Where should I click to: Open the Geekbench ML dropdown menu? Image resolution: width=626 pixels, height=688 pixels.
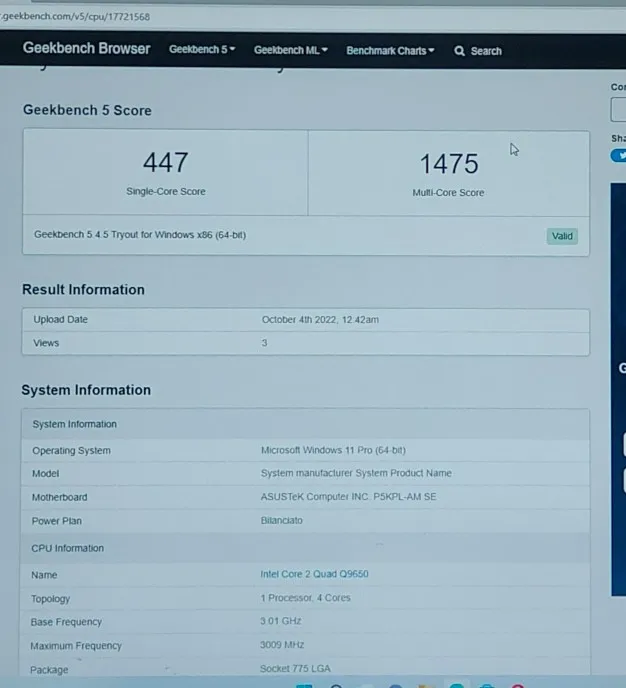click(291, 50)
